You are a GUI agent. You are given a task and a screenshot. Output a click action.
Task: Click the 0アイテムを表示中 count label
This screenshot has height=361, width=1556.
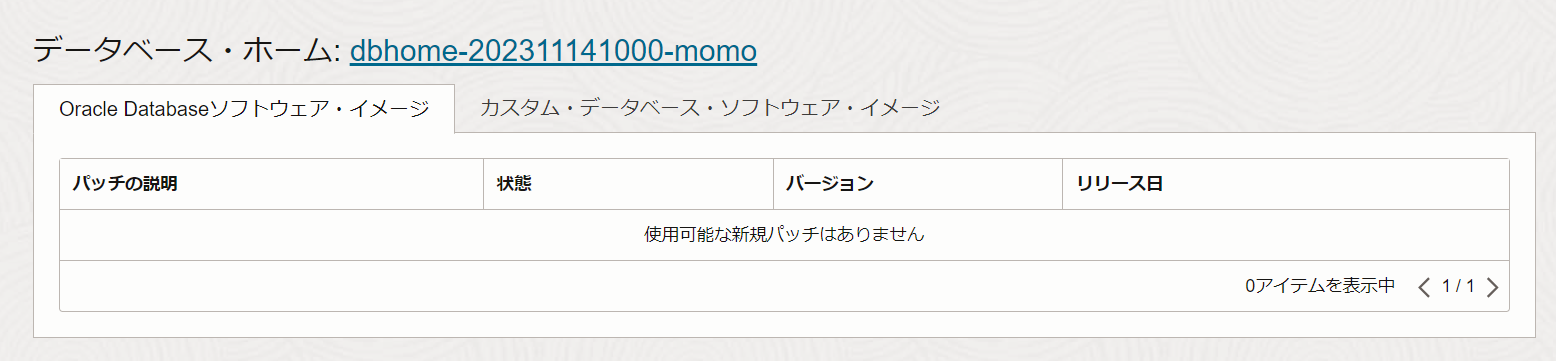1319,287
